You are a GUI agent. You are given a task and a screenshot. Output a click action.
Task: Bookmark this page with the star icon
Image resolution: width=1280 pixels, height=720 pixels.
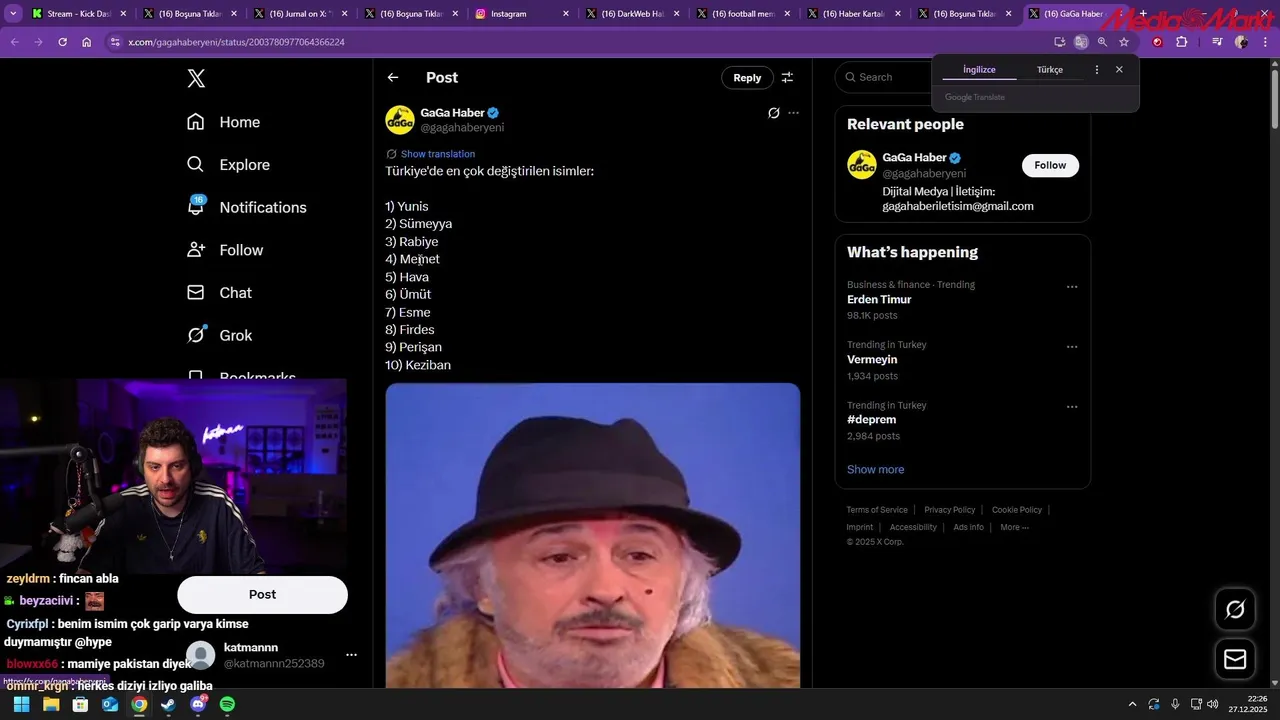pos(1124,42)
